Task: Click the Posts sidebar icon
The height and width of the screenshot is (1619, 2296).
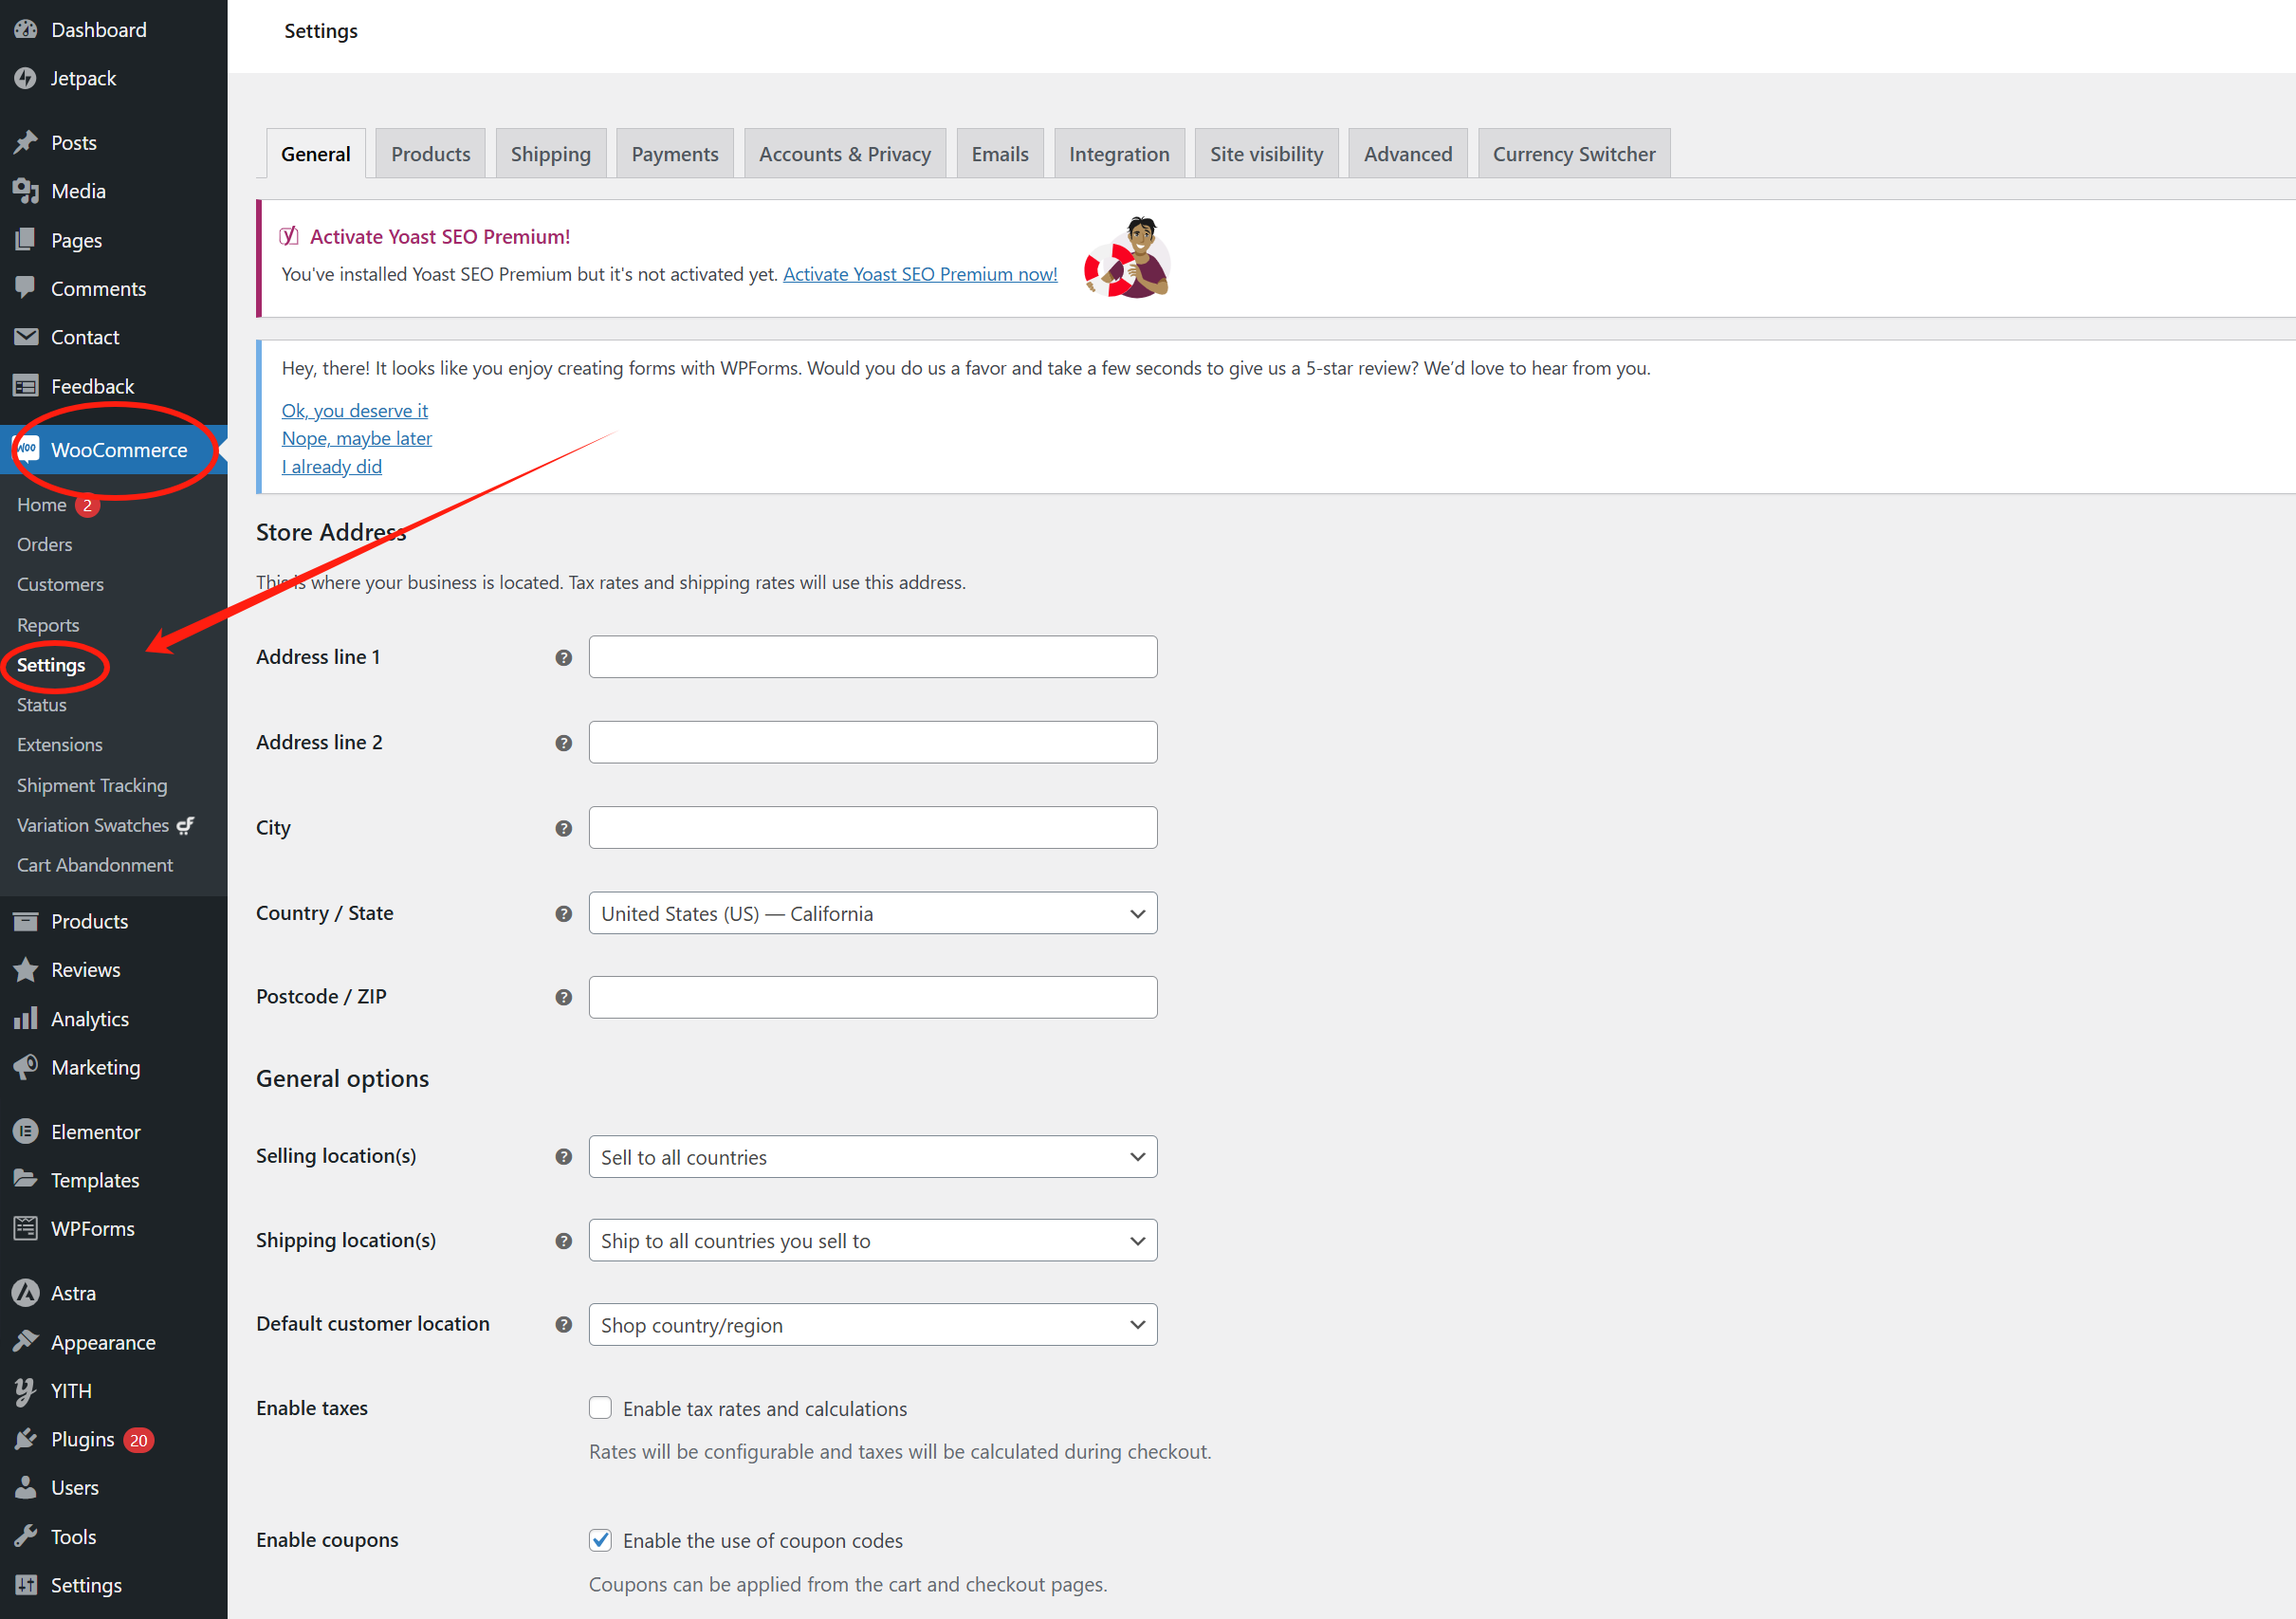Action: [x=27, y=142]
